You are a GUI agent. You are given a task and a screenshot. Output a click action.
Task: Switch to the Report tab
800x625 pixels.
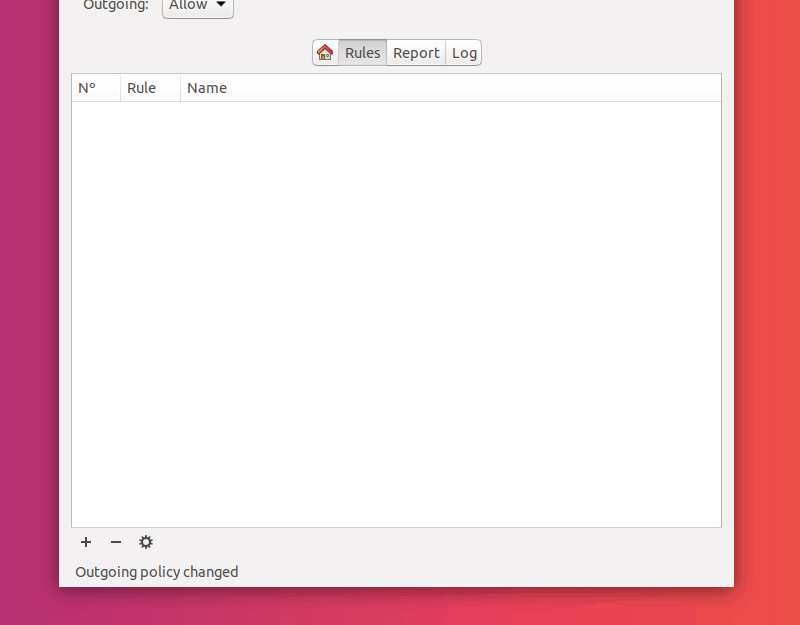click(415, 52)
